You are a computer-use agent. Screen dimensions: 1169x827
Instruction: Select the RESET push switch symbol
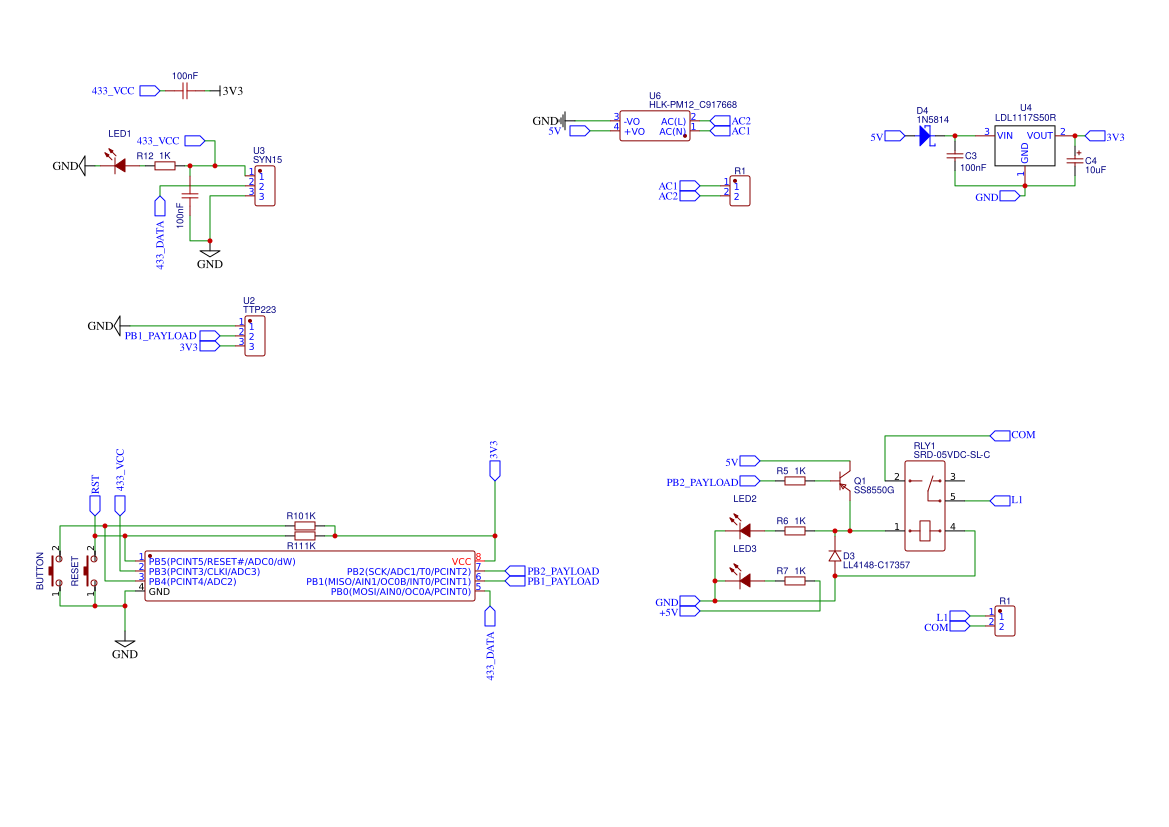(90, 570)
